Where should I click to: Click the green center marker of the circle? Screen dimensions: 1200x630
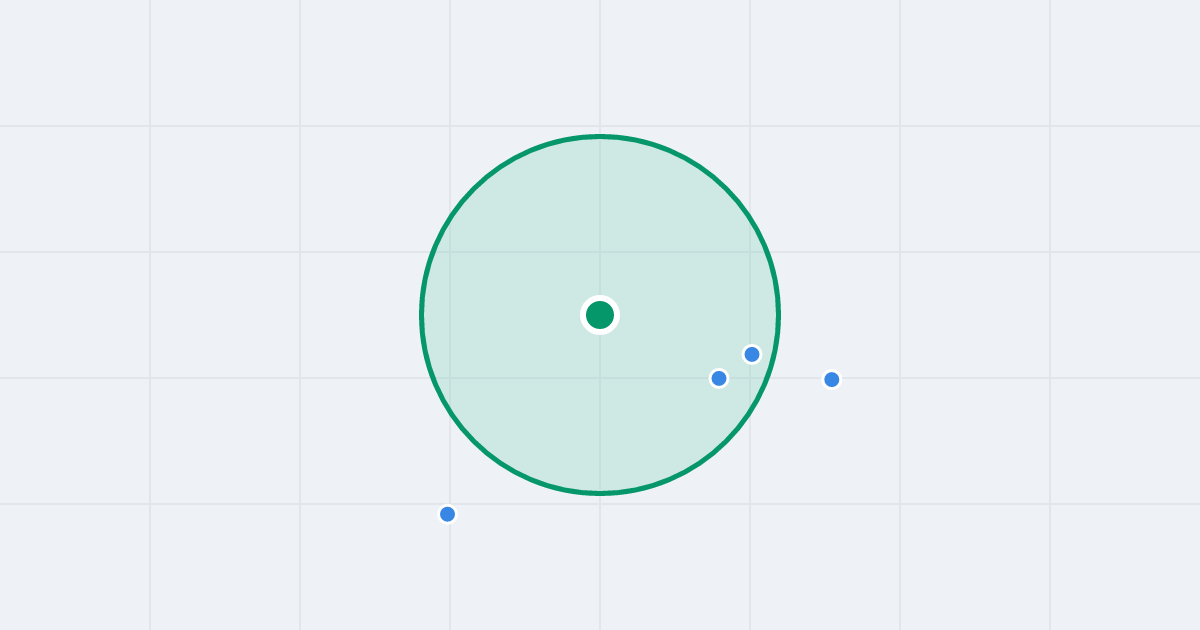click(600, 315)
